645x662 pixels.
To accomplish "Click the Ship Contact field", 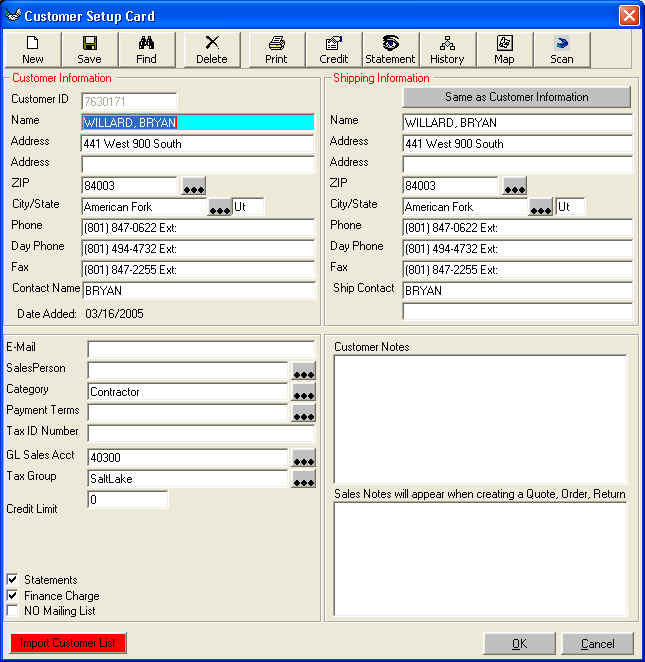I will [518, 291].
